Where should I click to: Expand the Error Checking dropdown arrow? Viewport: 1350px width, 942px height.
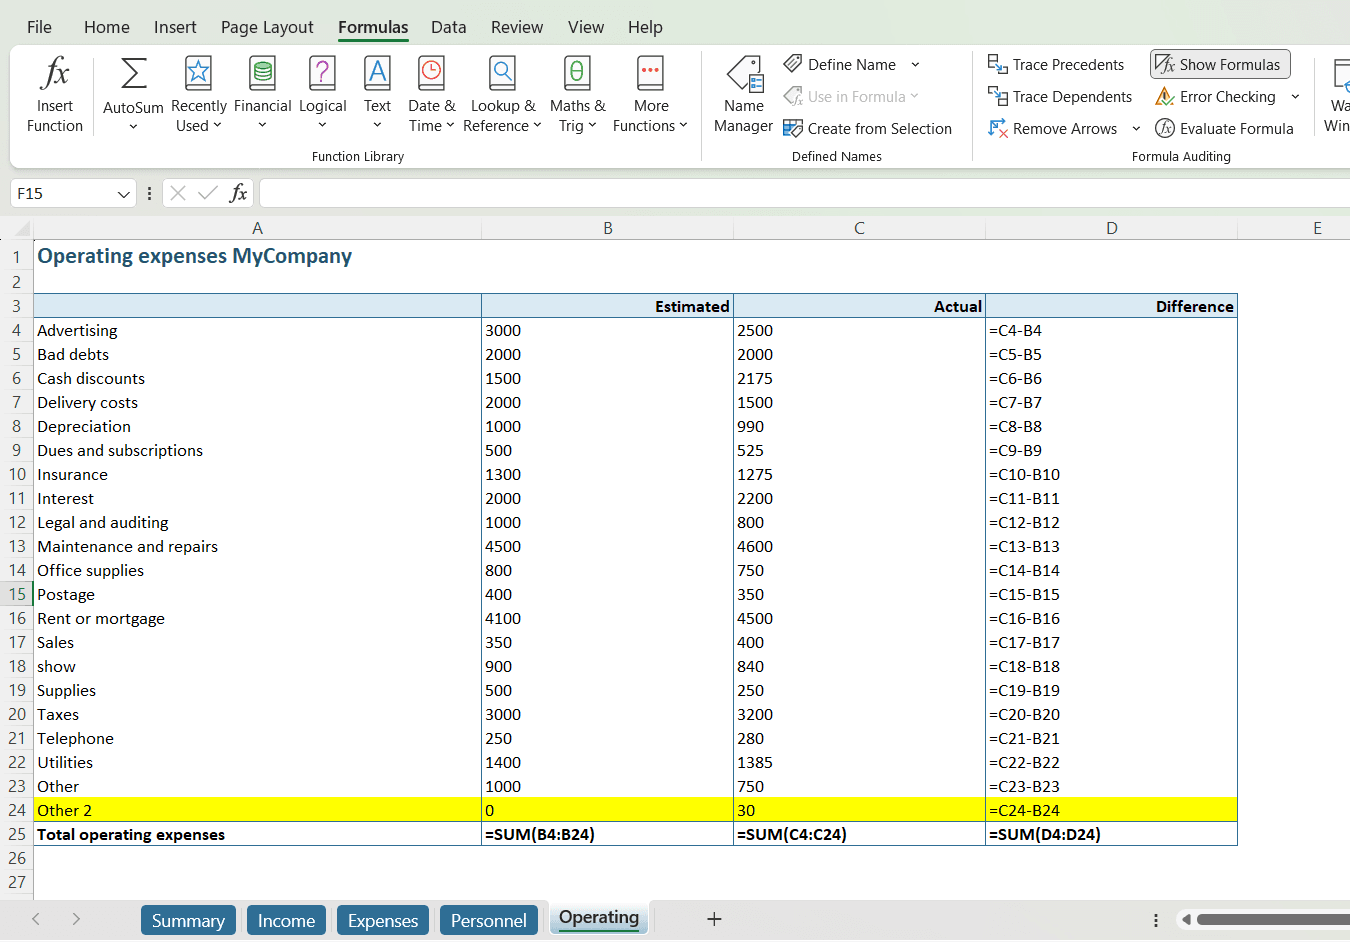pyautogui.click(x=1295, y=96)
